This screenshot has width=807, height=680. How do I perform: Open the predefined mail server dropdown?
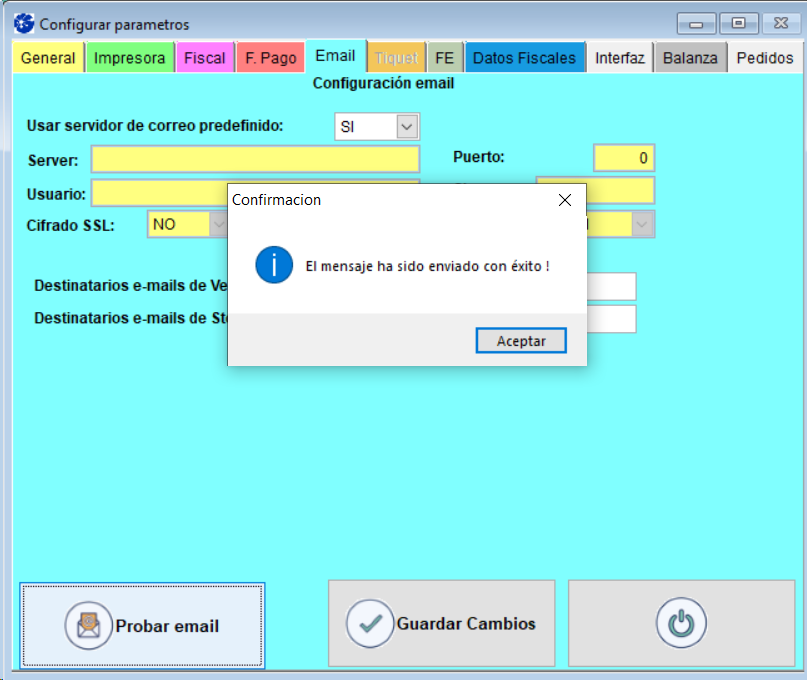(x=406, y=127)
